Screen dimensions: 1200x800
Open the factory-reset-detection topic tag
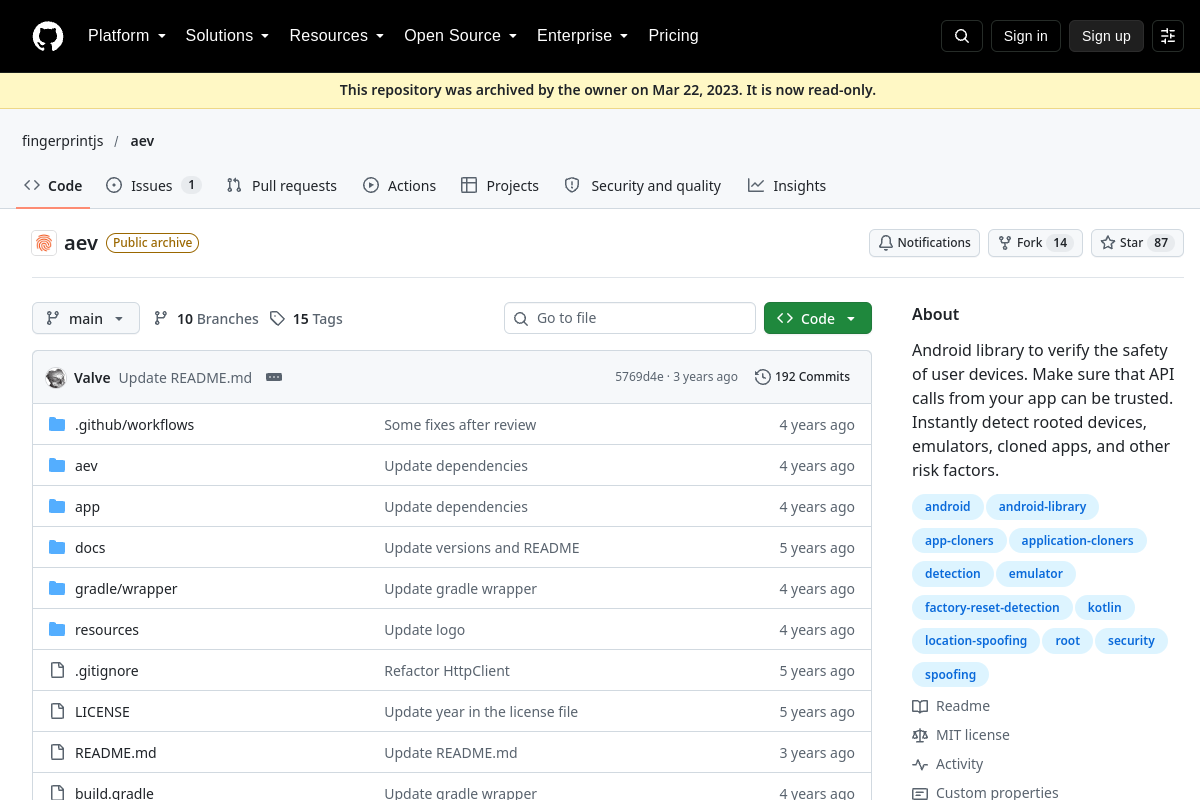(992, 607)
